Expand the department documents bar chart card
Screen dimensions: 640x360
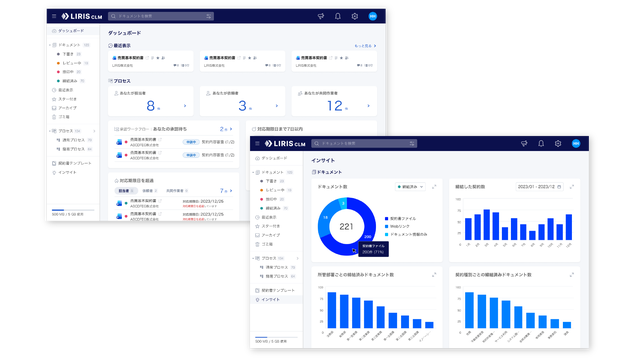434,275
